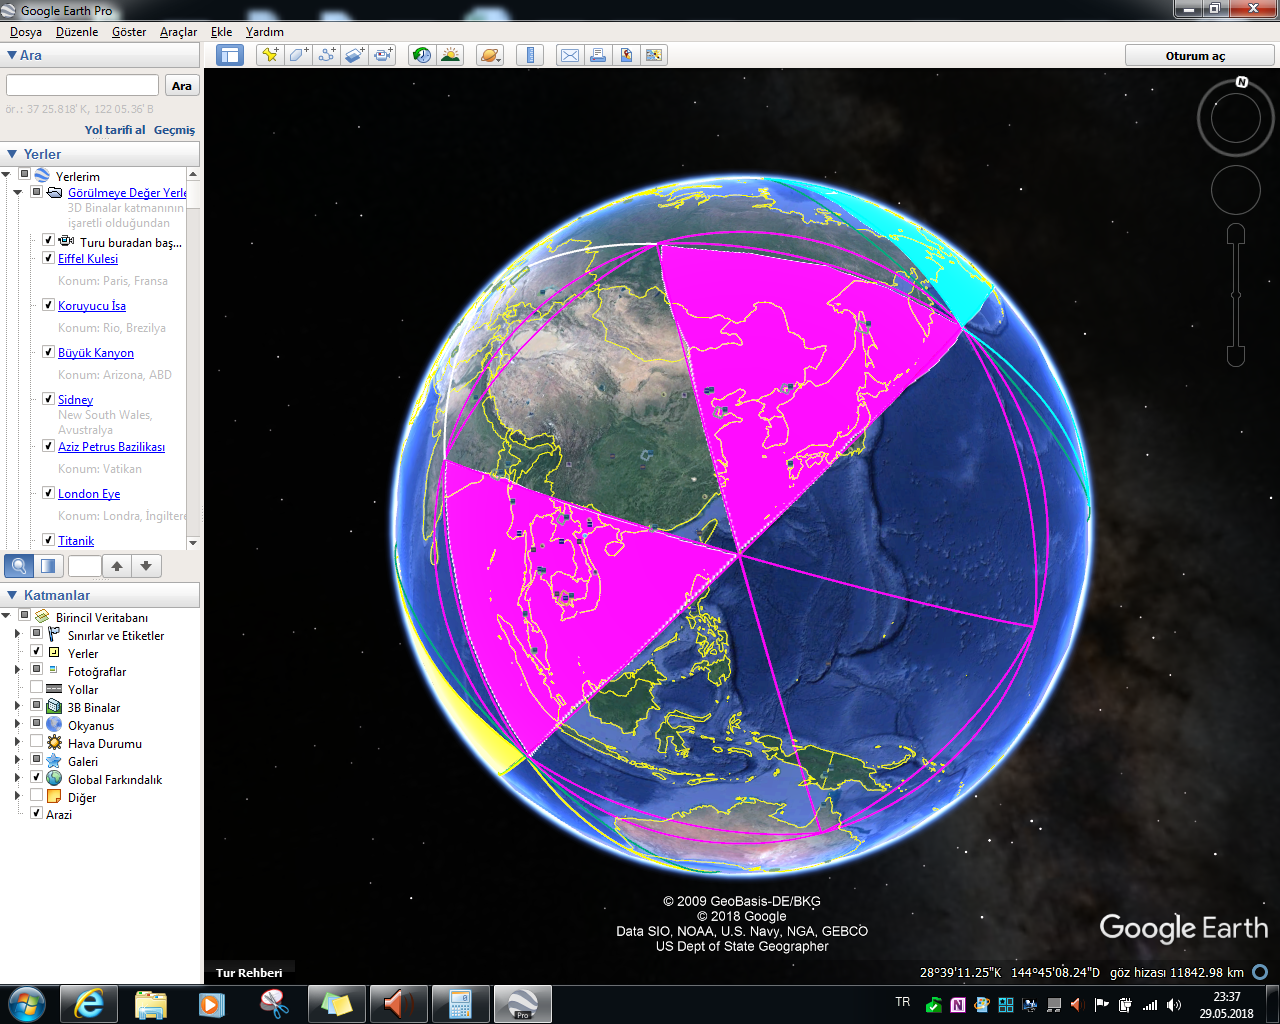Add an image overlay from the toolbar
Screen dimensions: 1280x1024
click(x=355, y=55)
